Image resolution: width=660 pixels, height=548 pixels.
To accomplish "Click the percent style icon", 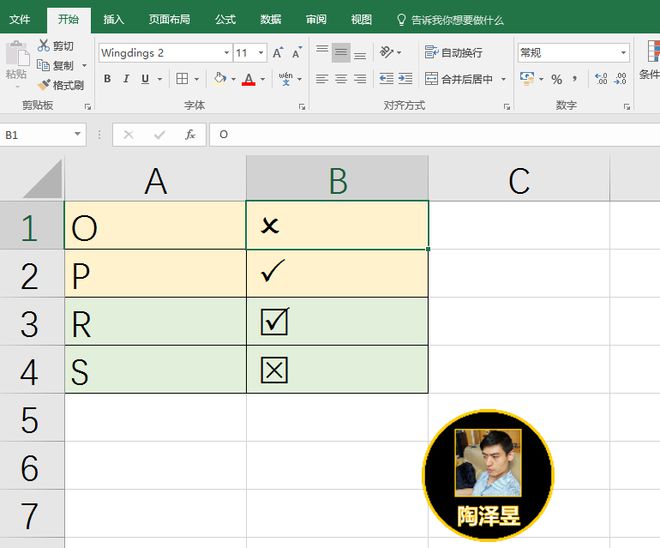I will point(557,79).
